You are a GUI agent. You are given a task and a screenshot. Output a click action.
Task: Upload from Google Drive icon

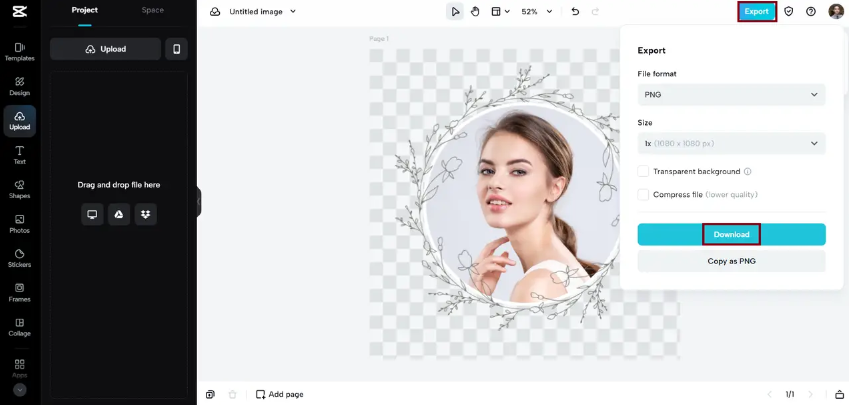point(119,214)
